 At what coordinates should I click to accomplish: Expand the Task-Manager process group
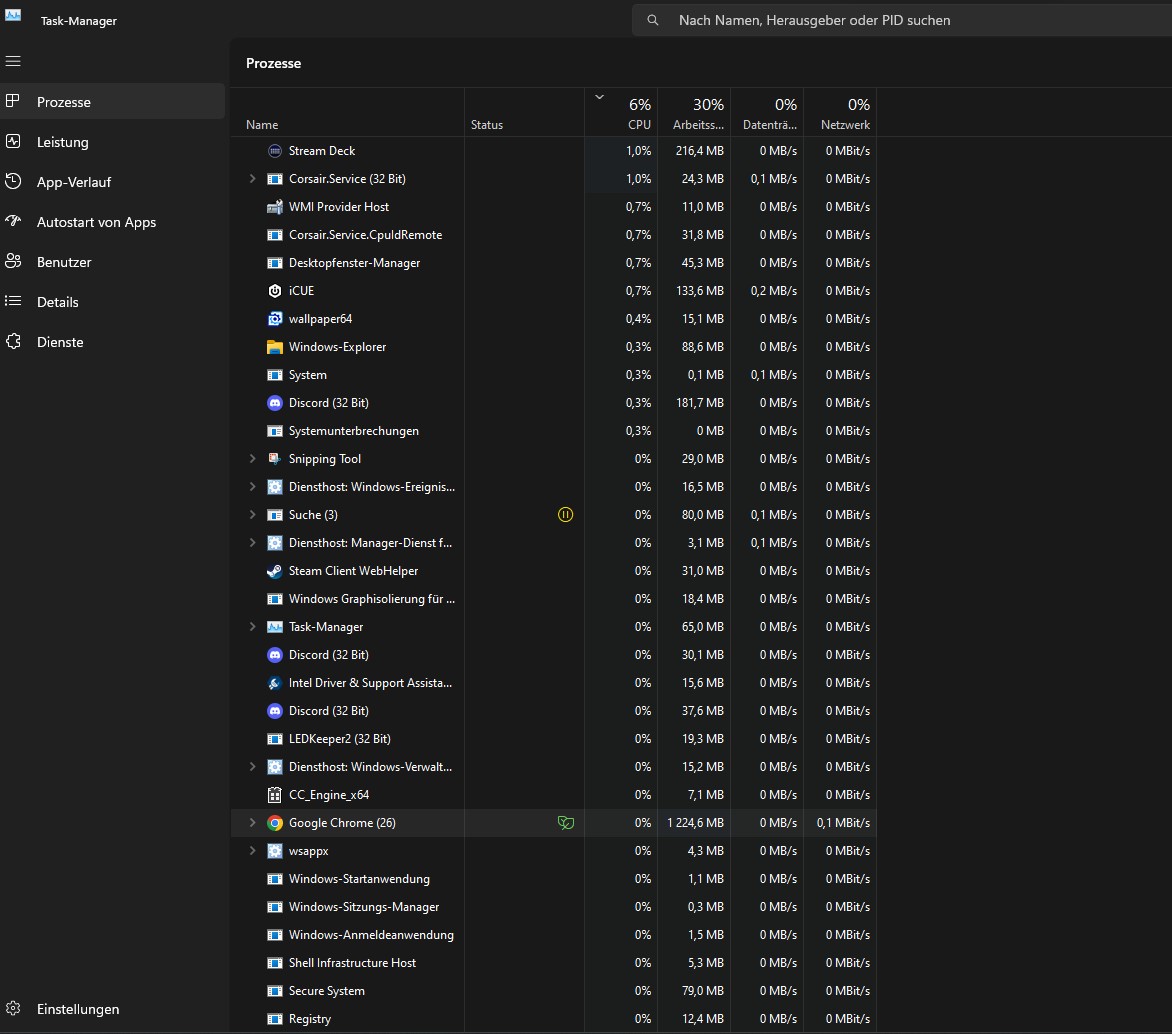(253, 627)
